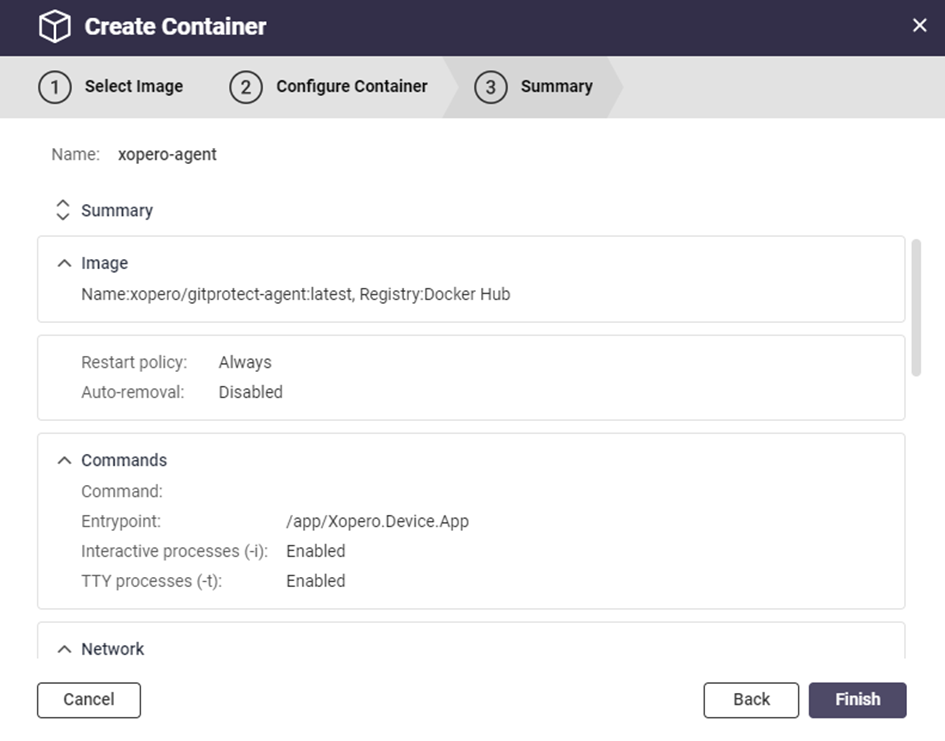Click the summary panel vertical scrollbar

point(916,307)
